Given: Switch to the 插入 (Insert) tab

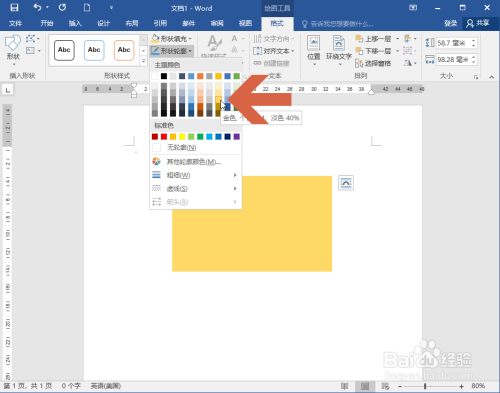Looking at the screenshot, I should pyautogui.click(x=75, y=23).
